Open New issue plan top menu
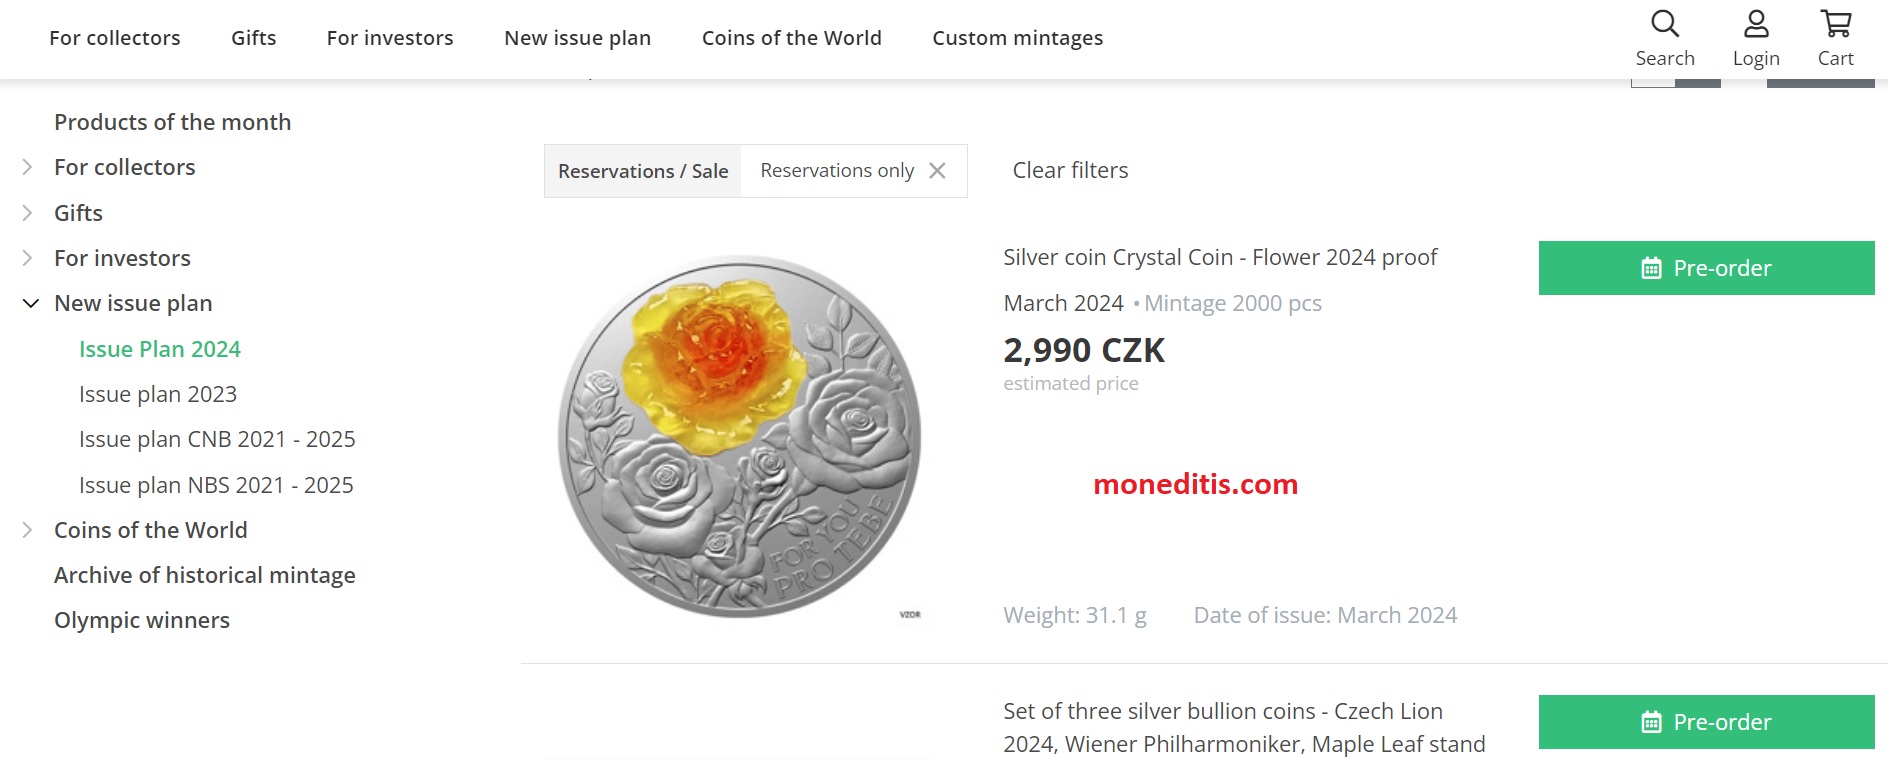 [577, 38]
